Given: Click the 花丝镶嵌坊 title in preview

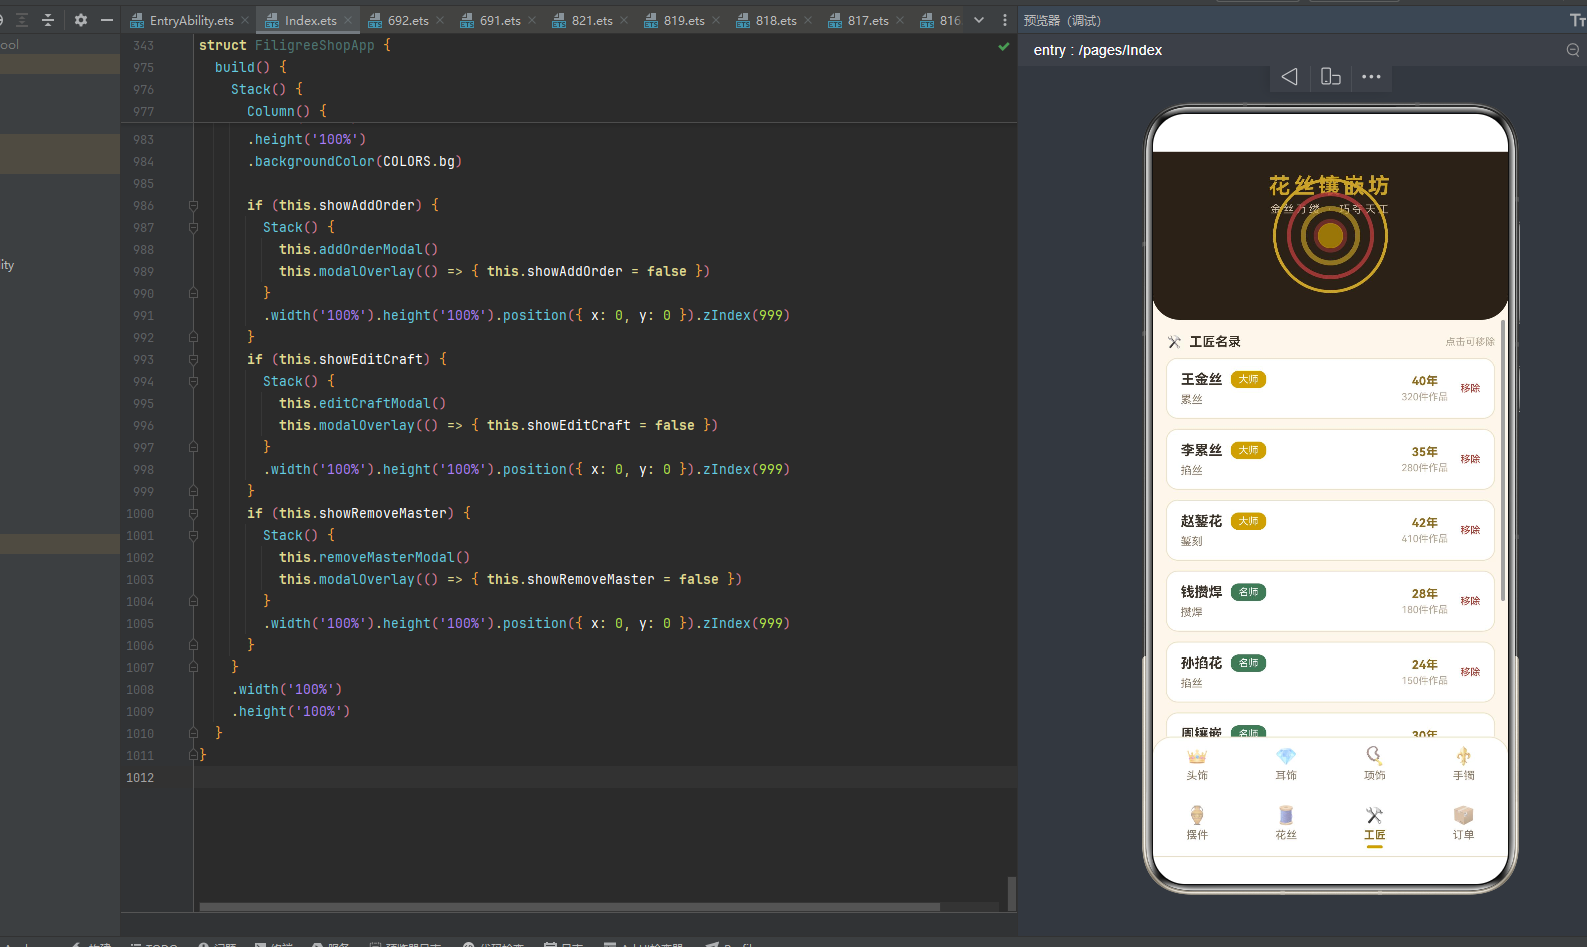Looking at the screenshot, I should [1329, 185].
